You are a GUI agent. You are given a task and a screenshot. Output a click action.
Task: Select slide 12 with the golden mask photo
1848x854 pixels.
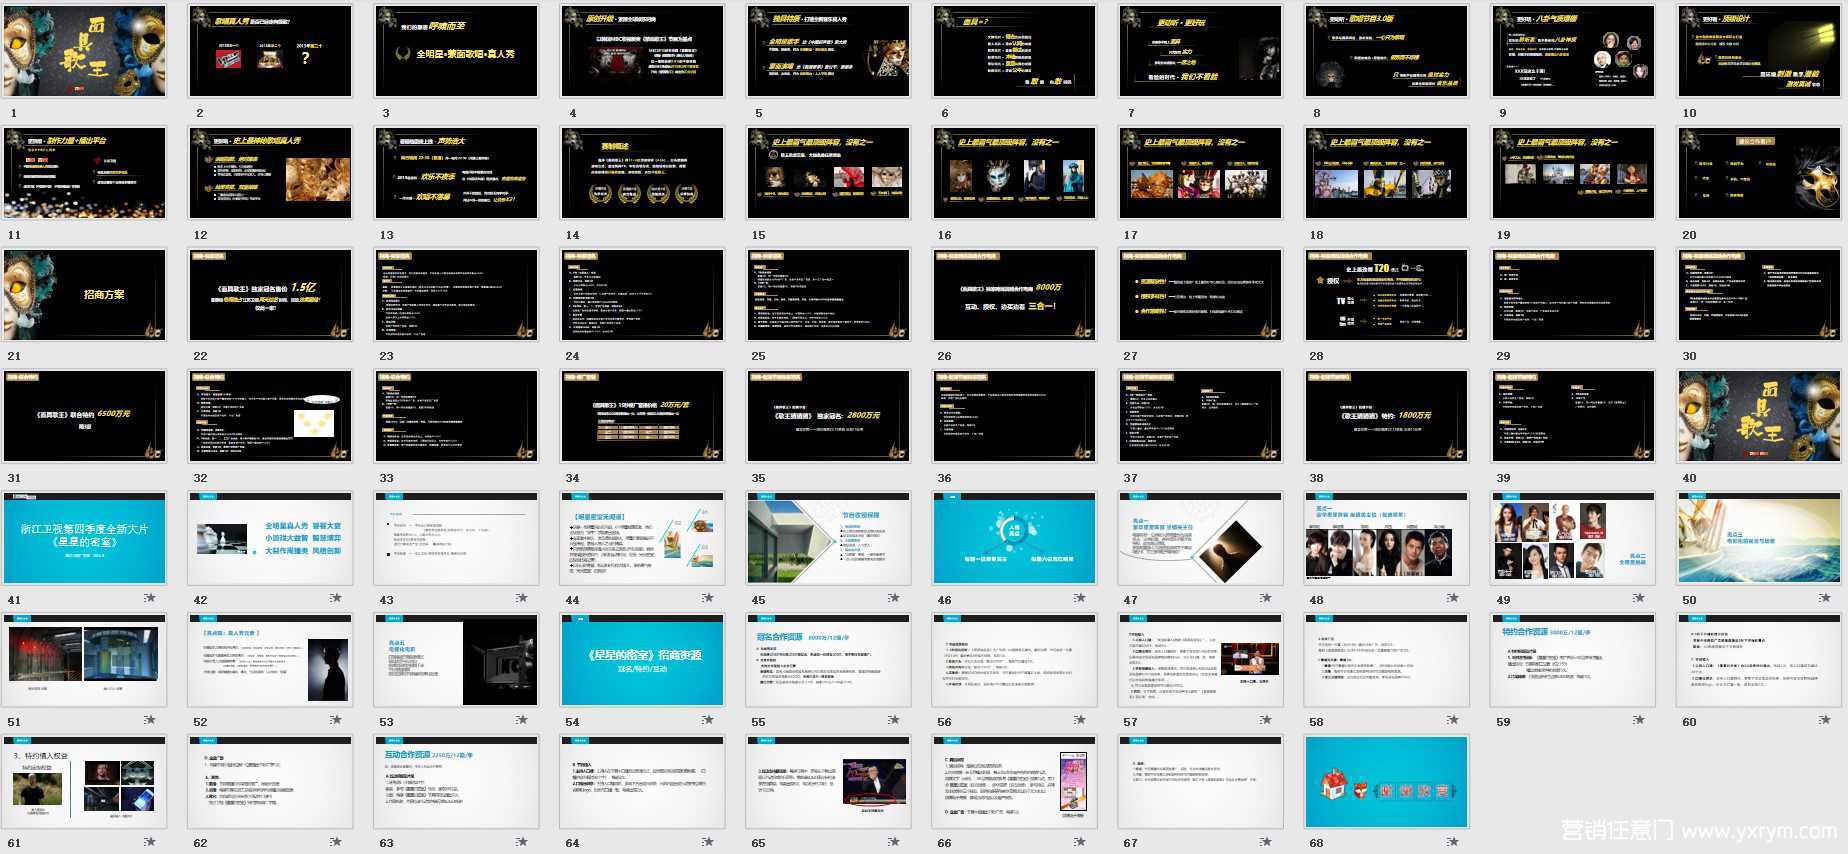click(x=270, y=172)
